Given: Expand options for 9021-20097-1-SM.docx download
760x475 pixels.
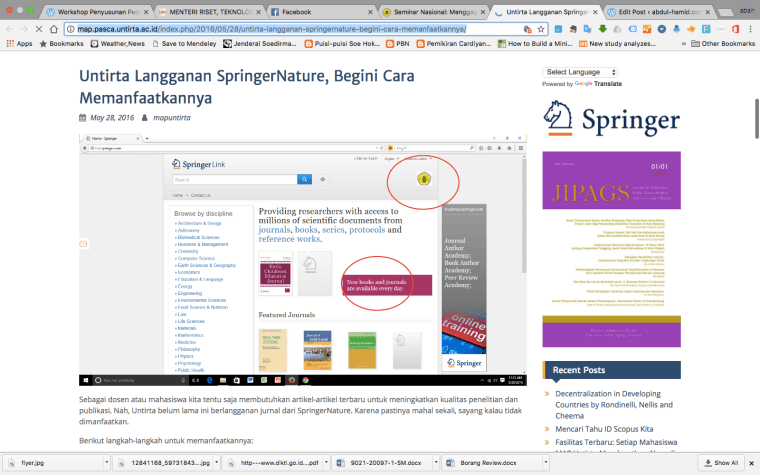Looking at the screenshot, I should point(435,463).
